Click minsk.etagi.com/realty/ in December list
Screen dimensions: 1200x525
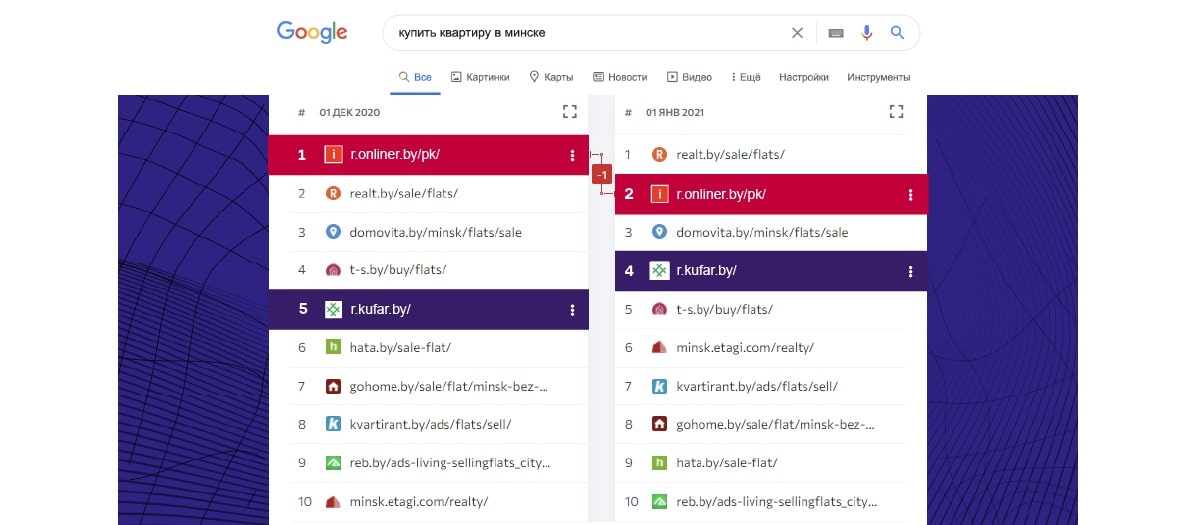[419, 502]
